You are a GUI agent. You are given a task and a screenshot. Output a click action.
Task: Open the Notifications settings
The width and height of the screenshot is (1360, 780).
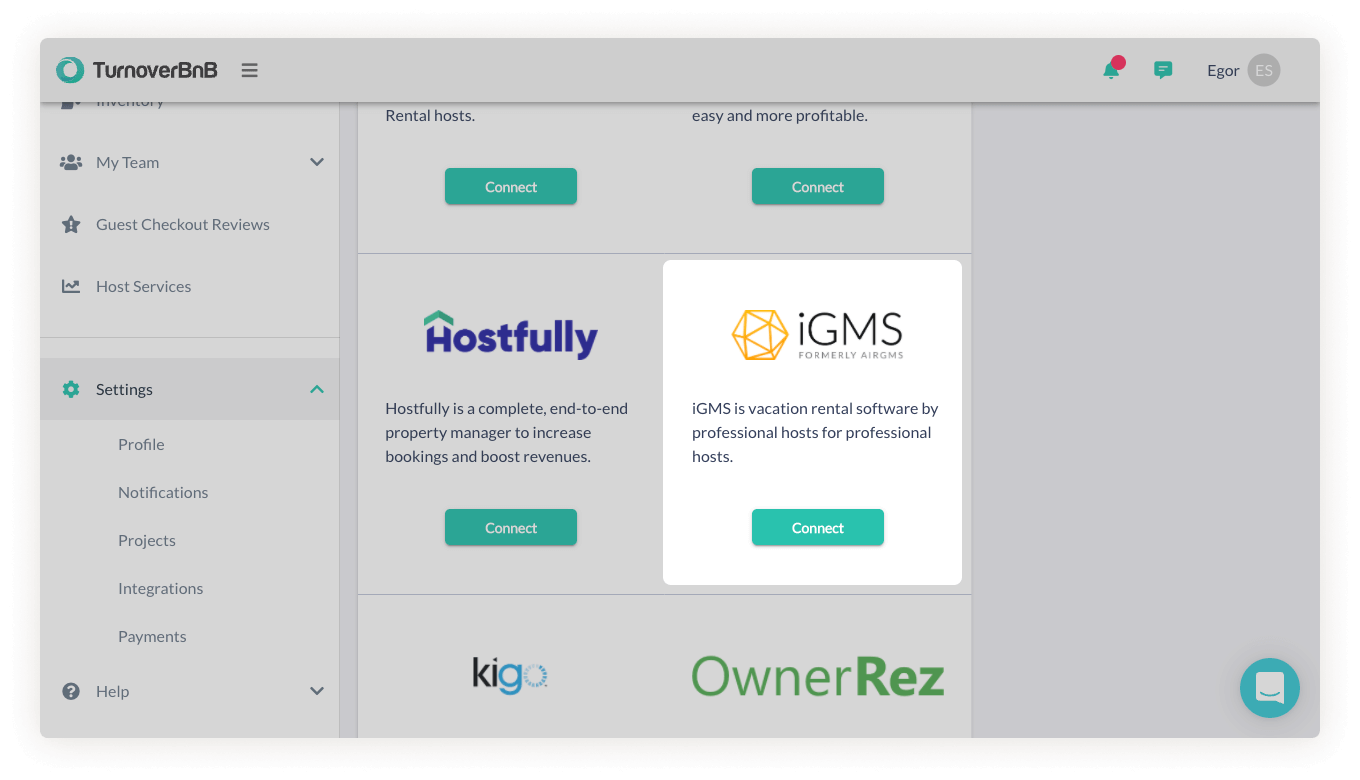pyautogui.click(x=163, y=492)
